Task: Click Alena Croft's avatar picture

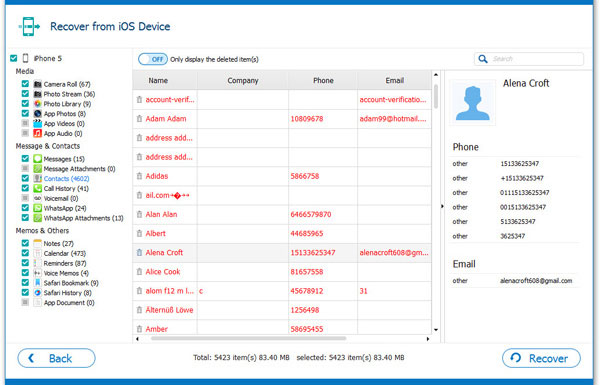Action: tap(473, 103)
